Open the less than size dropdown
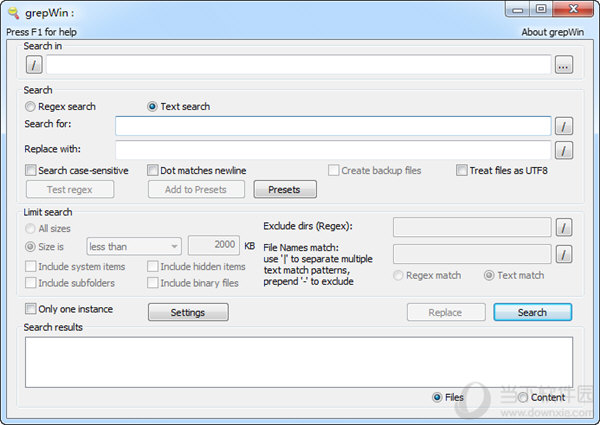The image size is (600, 425). pos(134,246)
